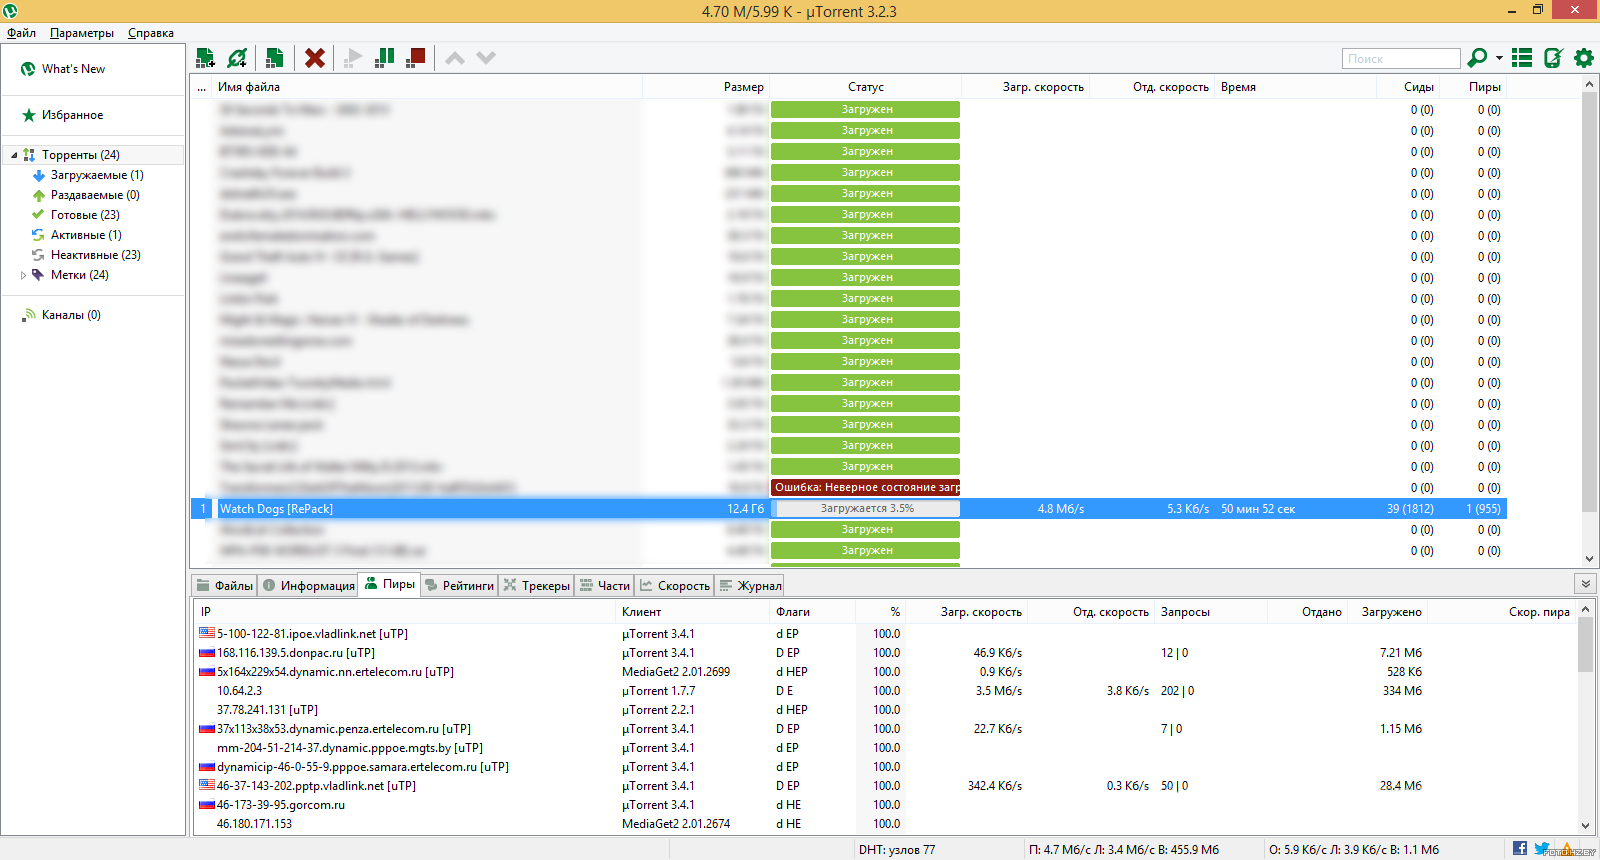
Task: Click the red Ошибка status bar
Action: [x=865, y=488]
